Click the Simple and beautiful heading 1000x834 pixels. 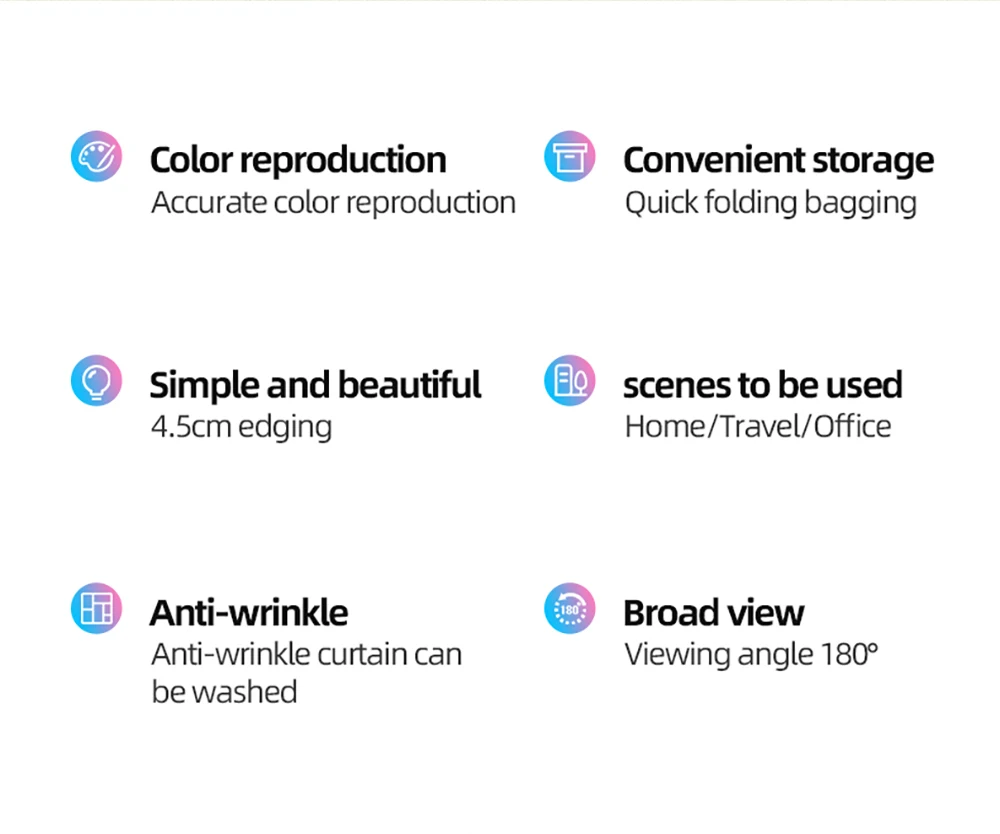315,385
